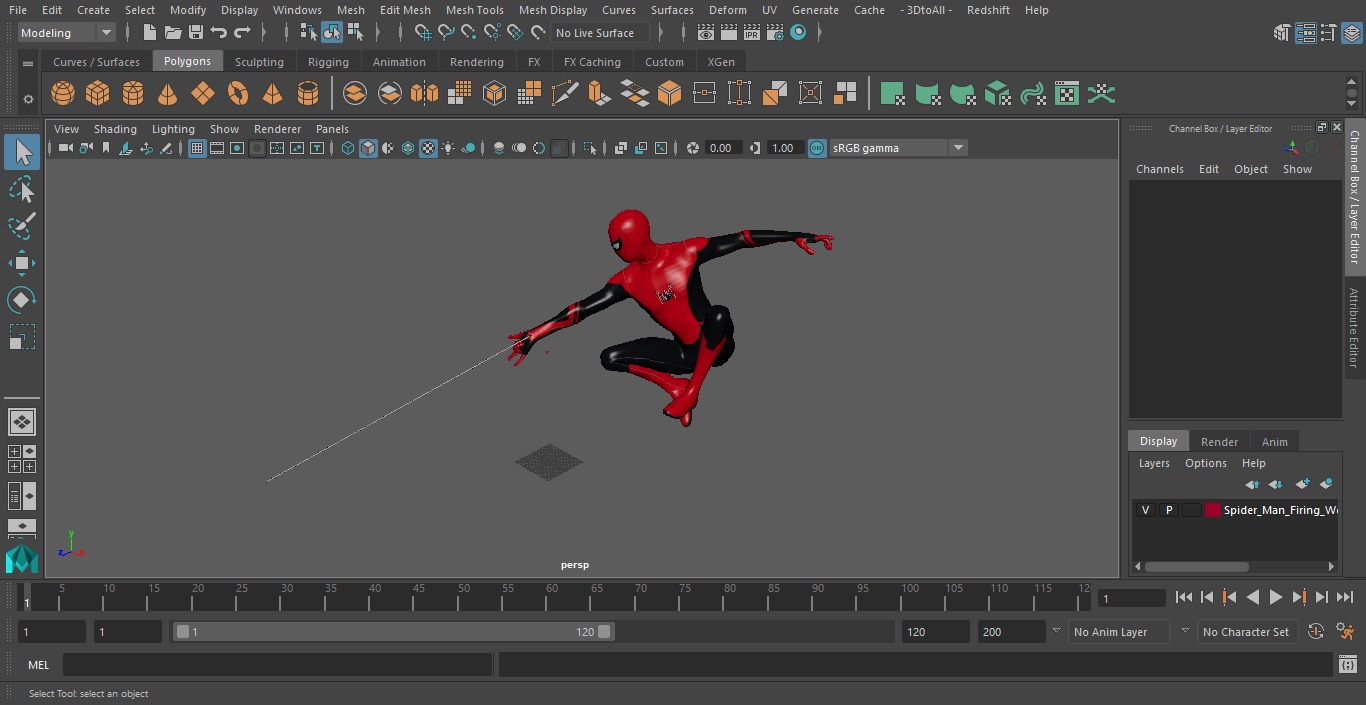Toggle textured display checker button
This screenshot has height=705, width=1366.
428,148
